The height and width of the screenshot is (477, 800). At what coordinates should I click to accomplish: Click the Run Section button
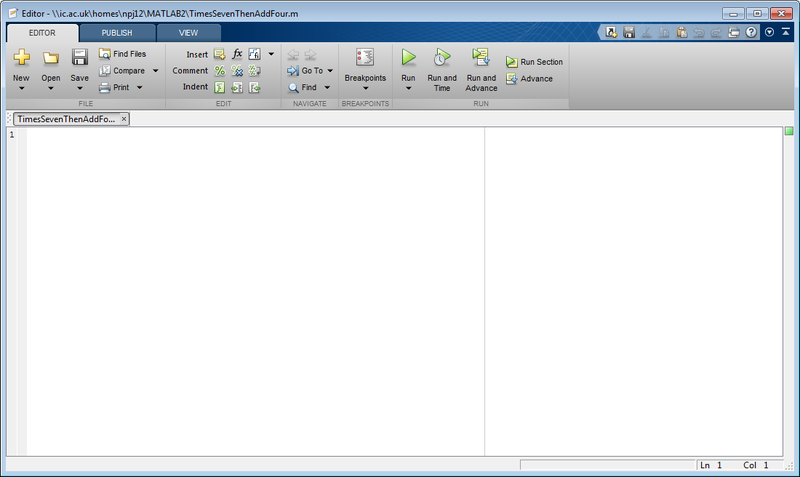coord(534,62)
